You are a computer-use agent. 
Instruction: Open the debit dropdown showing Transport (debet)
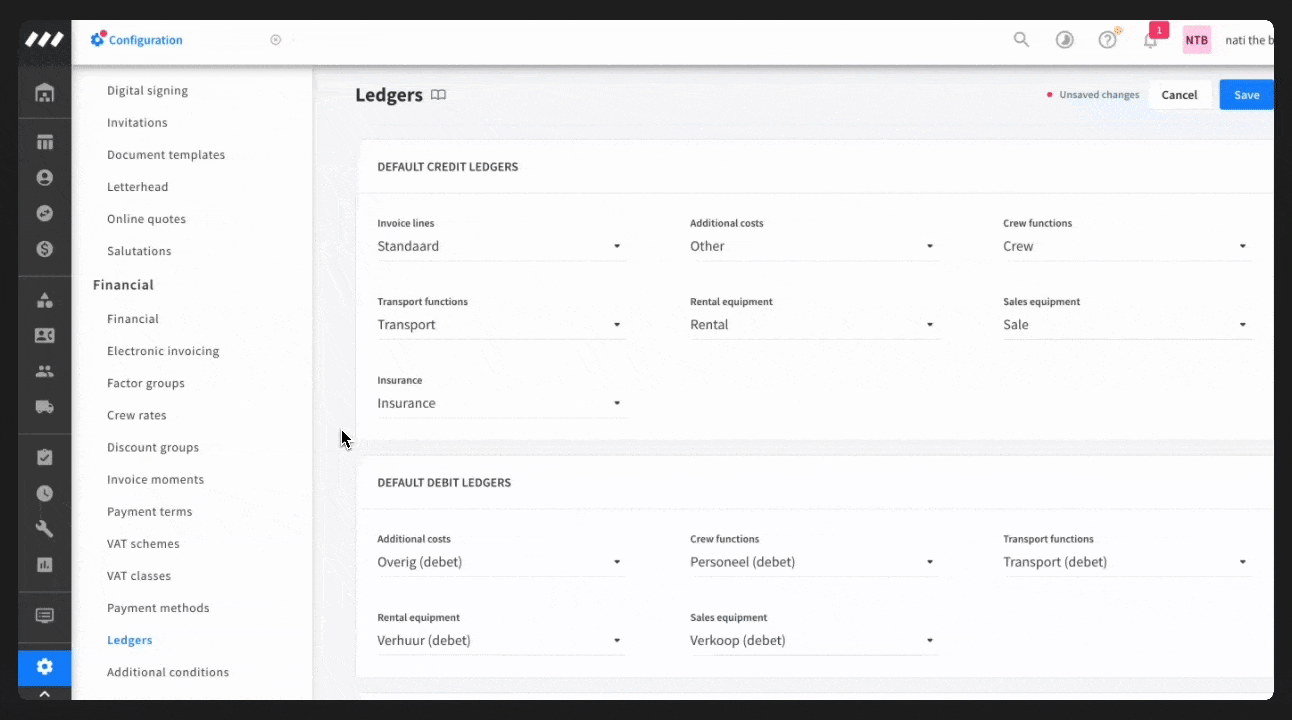point(1127,562)
